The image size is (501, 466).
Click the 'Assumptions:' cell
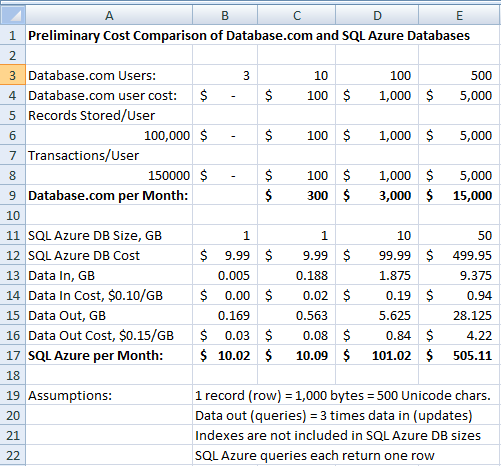pyautogui.click(x=109, y=395)
